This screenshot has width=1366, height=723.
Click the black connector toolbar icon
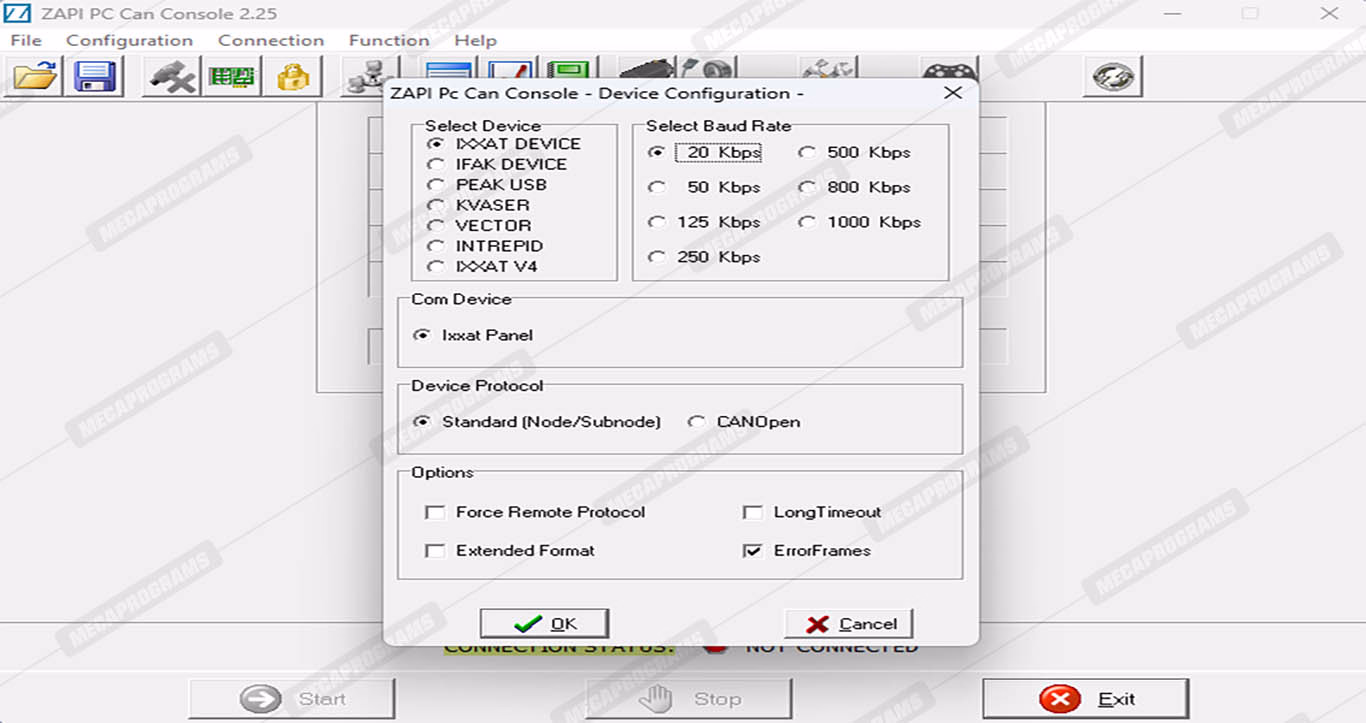[x=647, y=68]
